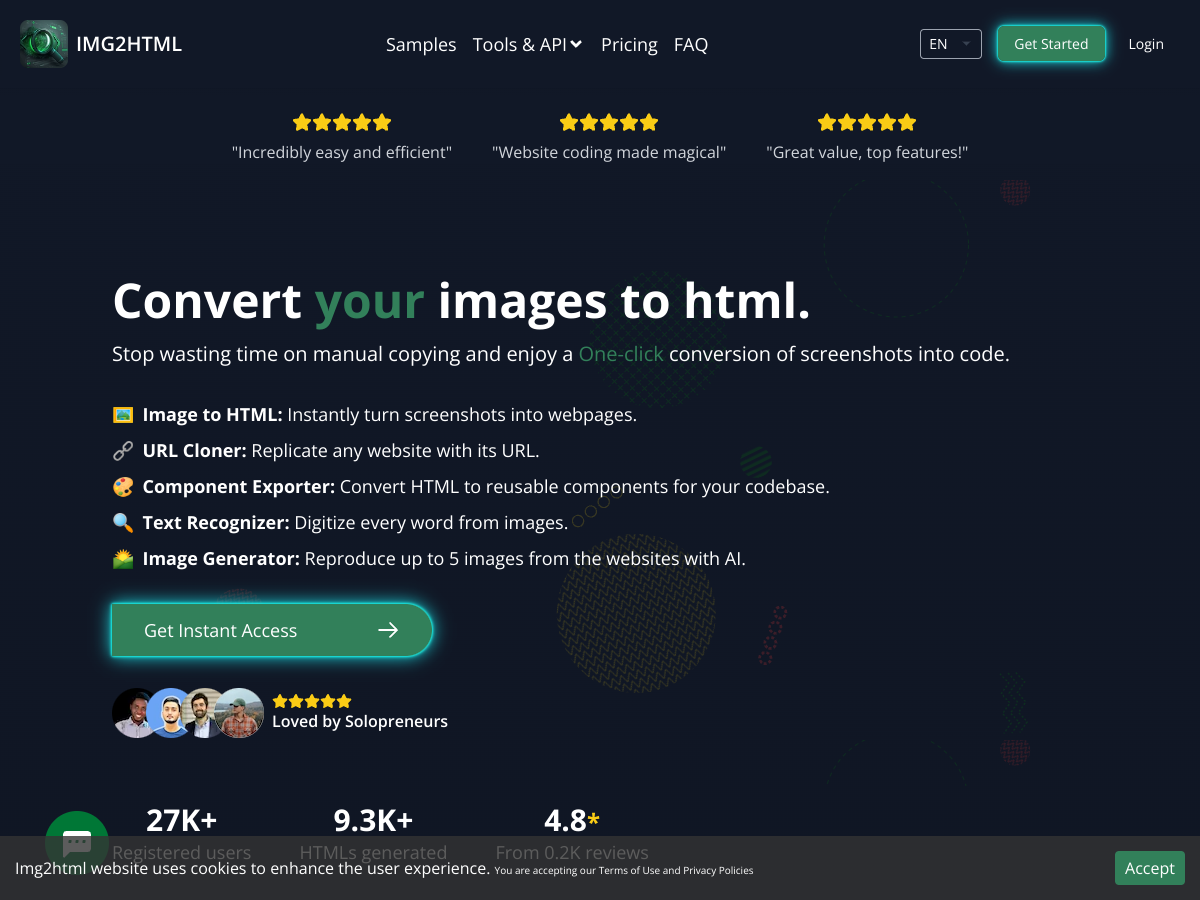Image resolution: width=1200 pixels, height=900 pixels.
Task: Click the Get Started button
Action: click(x=1051, y=43)
